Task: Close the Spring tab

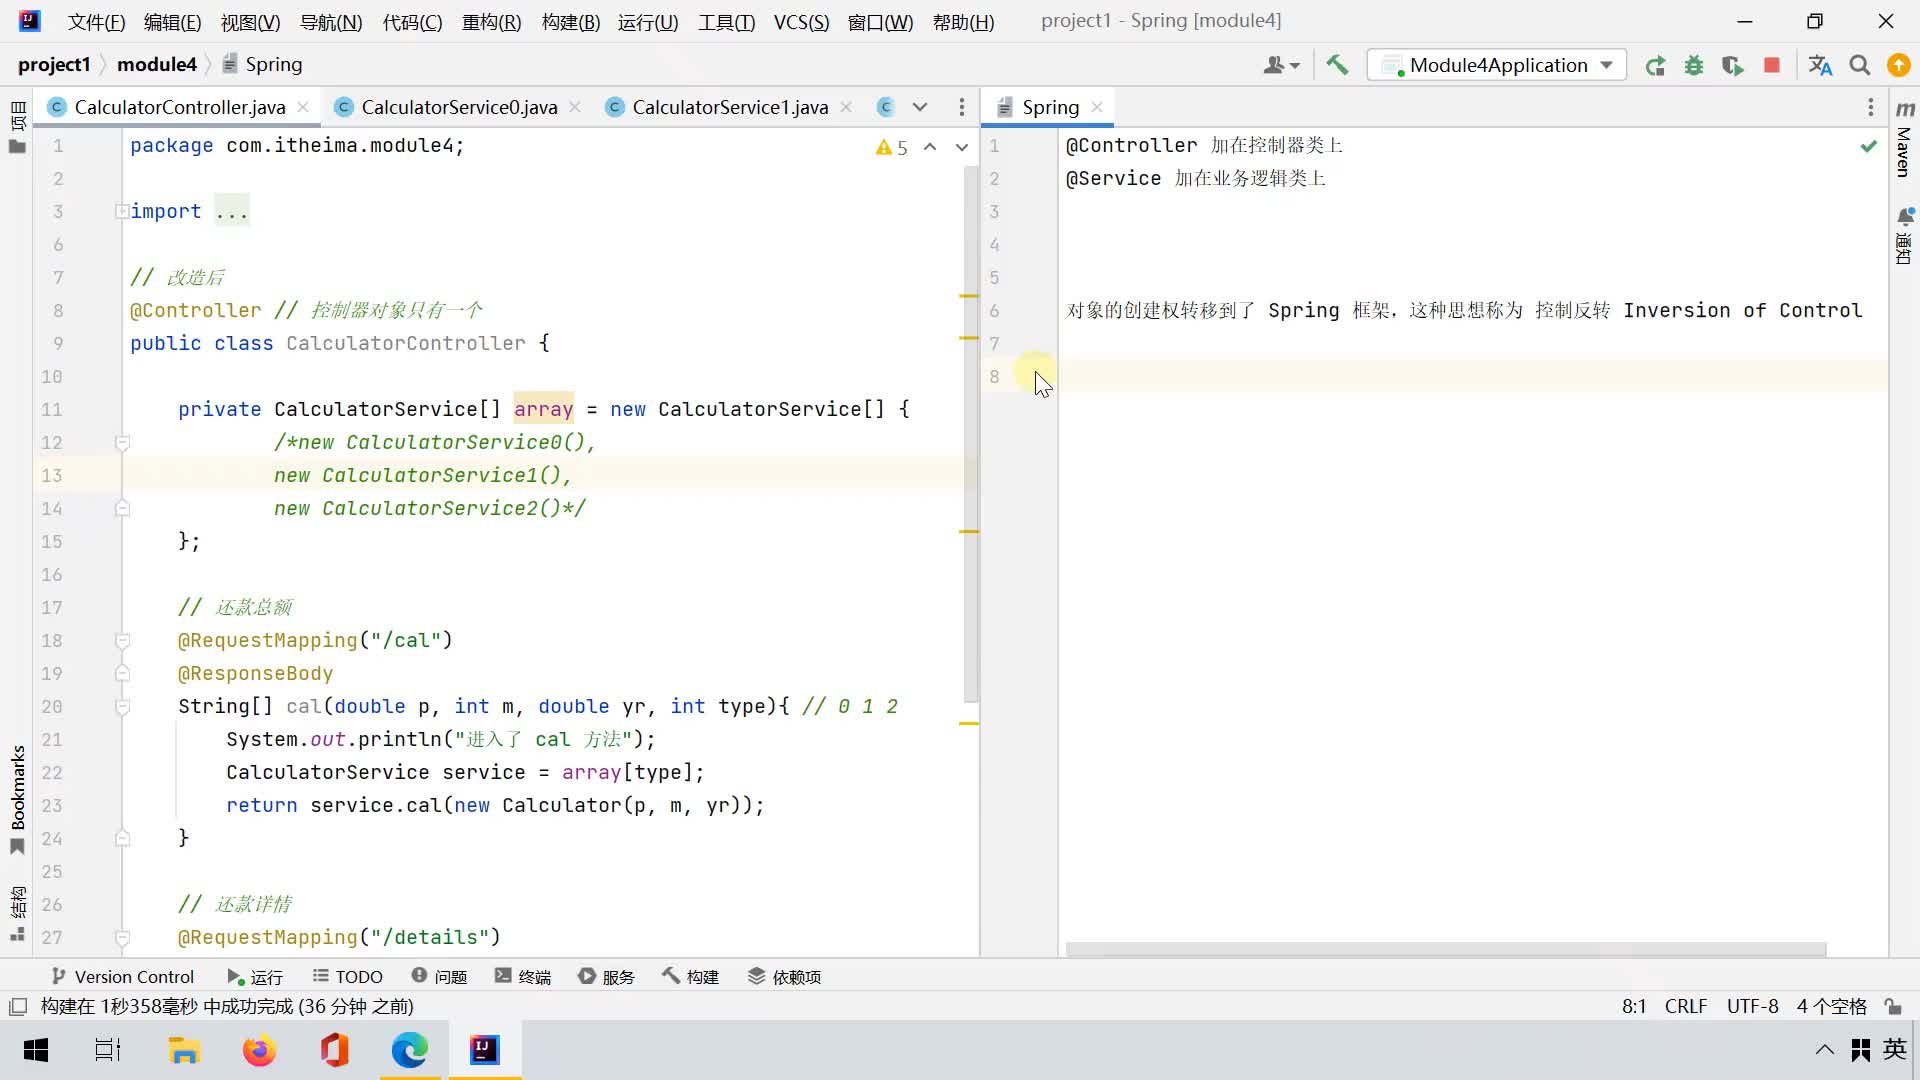Action: click(x=1097, y=107)
